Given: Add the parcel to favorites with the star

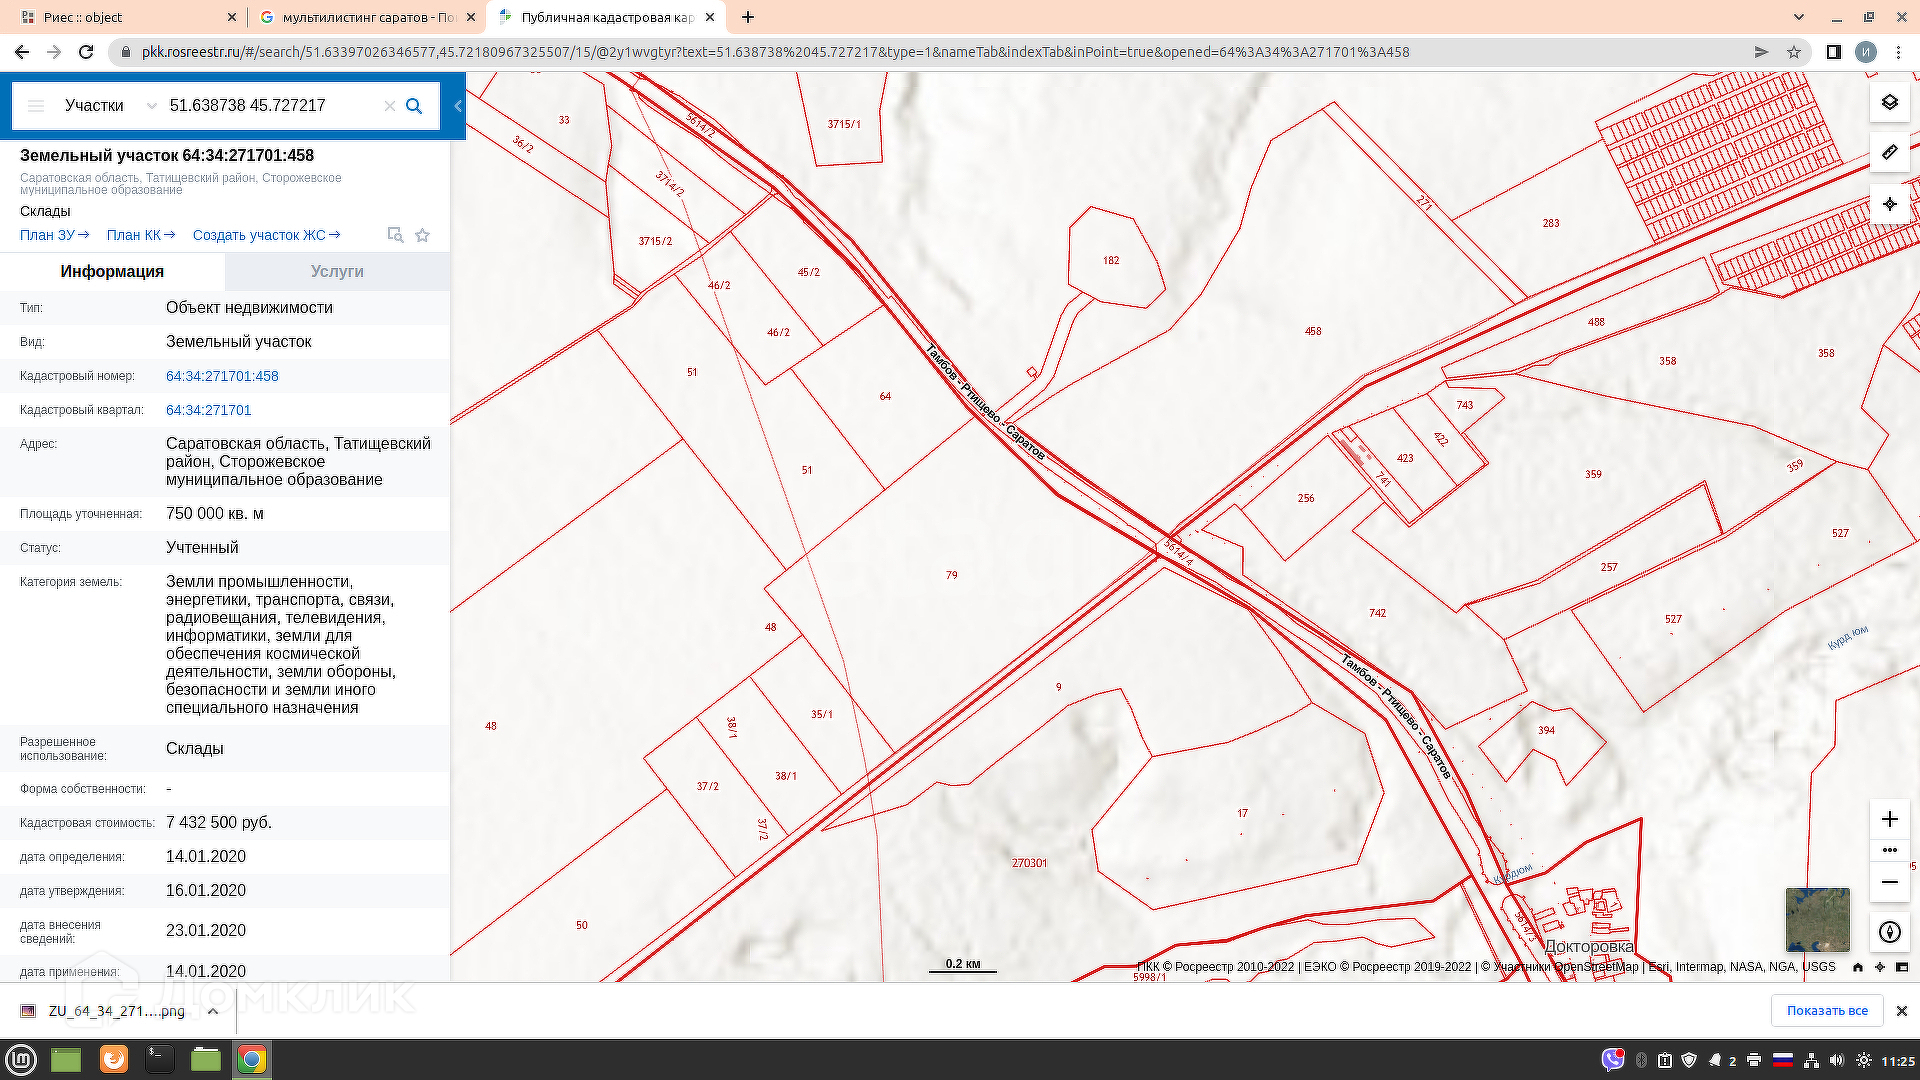Looking at the screenshot, I should click(x=423, y=235).
